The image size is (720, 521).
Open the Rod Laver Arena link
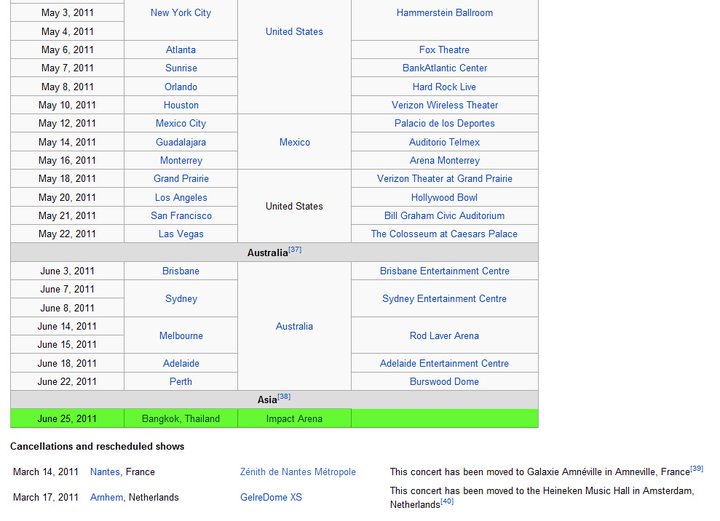coord(444,336)
